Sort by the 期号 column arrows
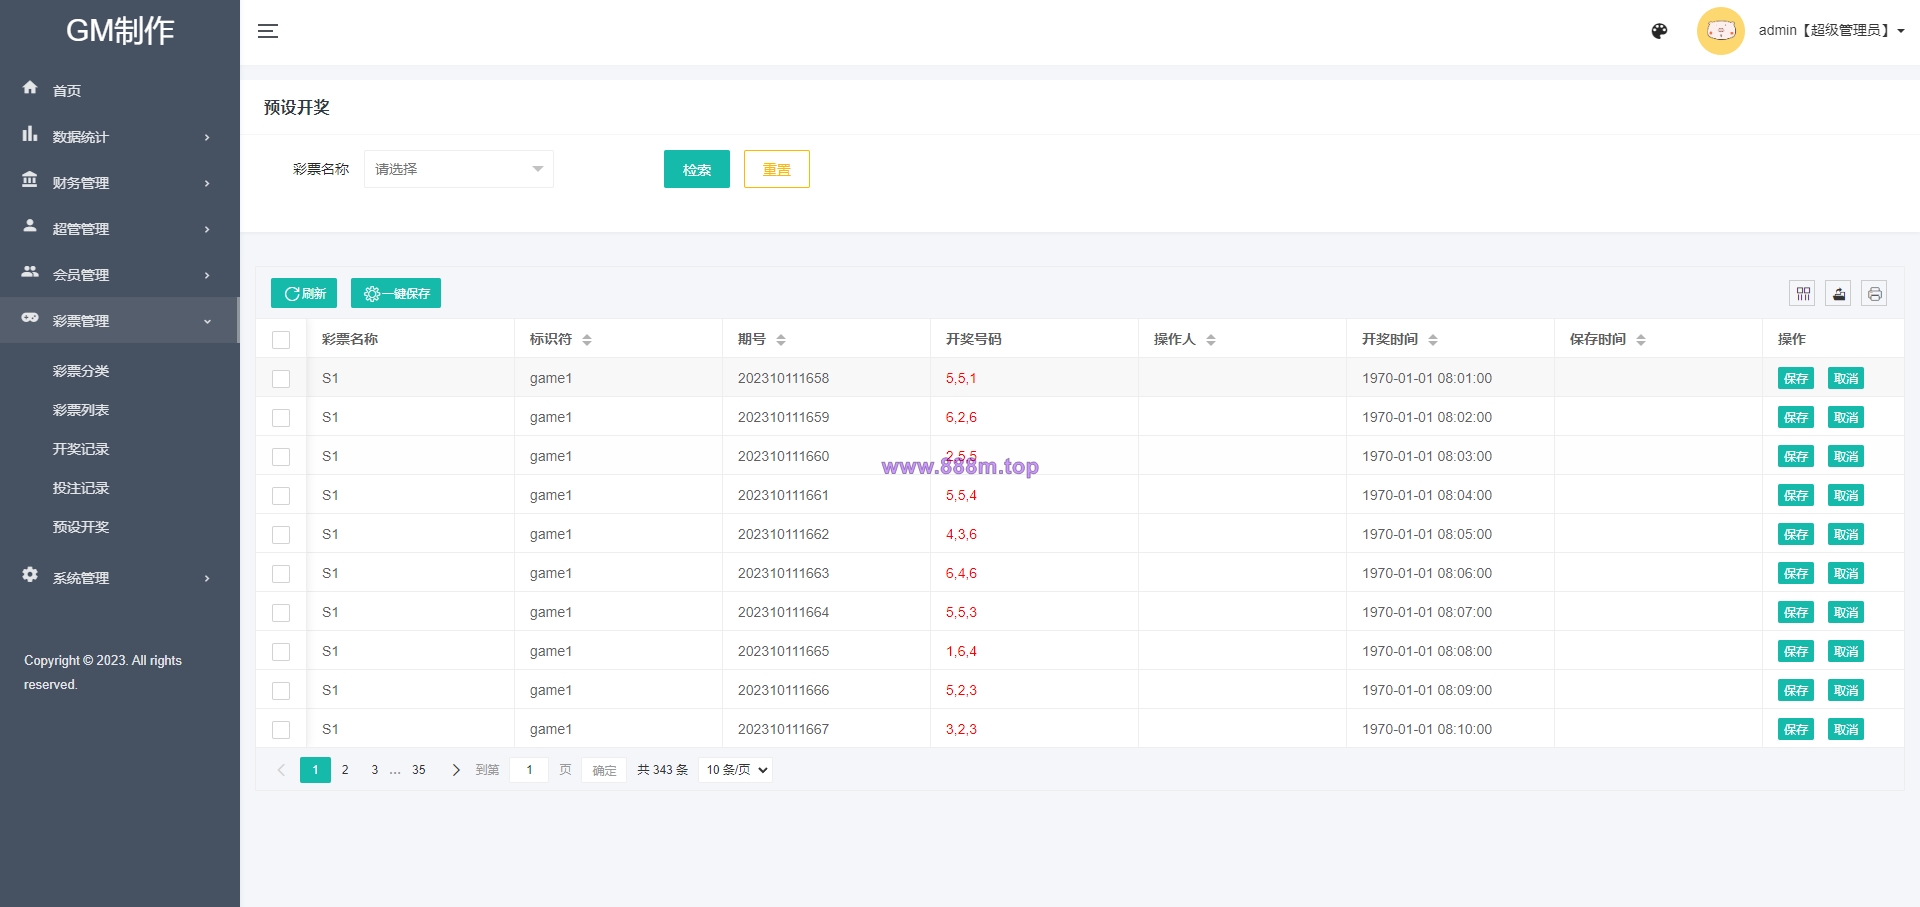 pos(781,340)
